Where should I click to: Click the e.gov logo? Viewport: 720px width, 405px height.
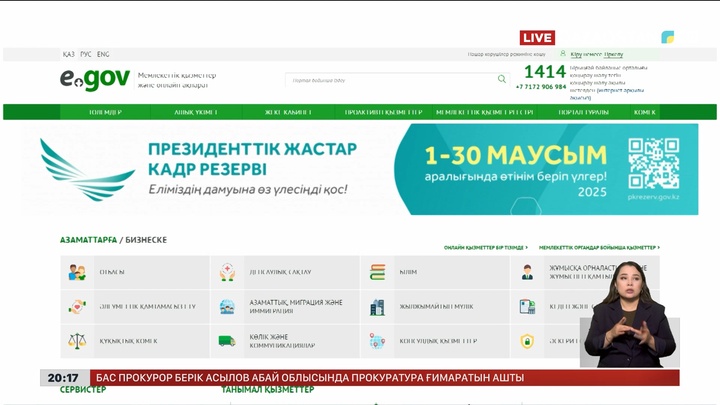coord(95,79)
